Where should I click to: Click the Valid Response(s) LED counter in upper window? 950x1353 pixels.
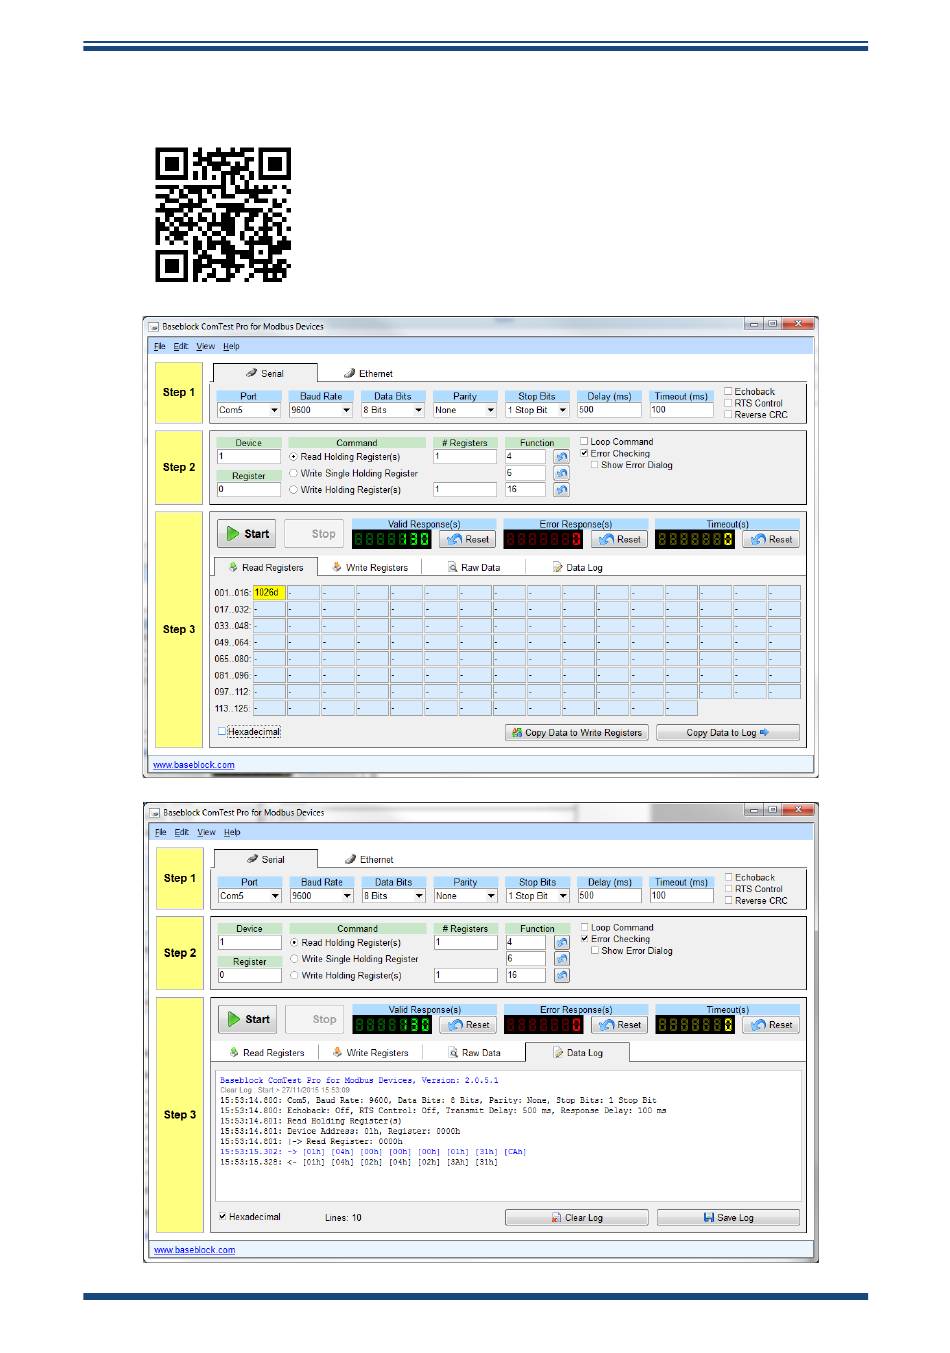pos(391,539)
